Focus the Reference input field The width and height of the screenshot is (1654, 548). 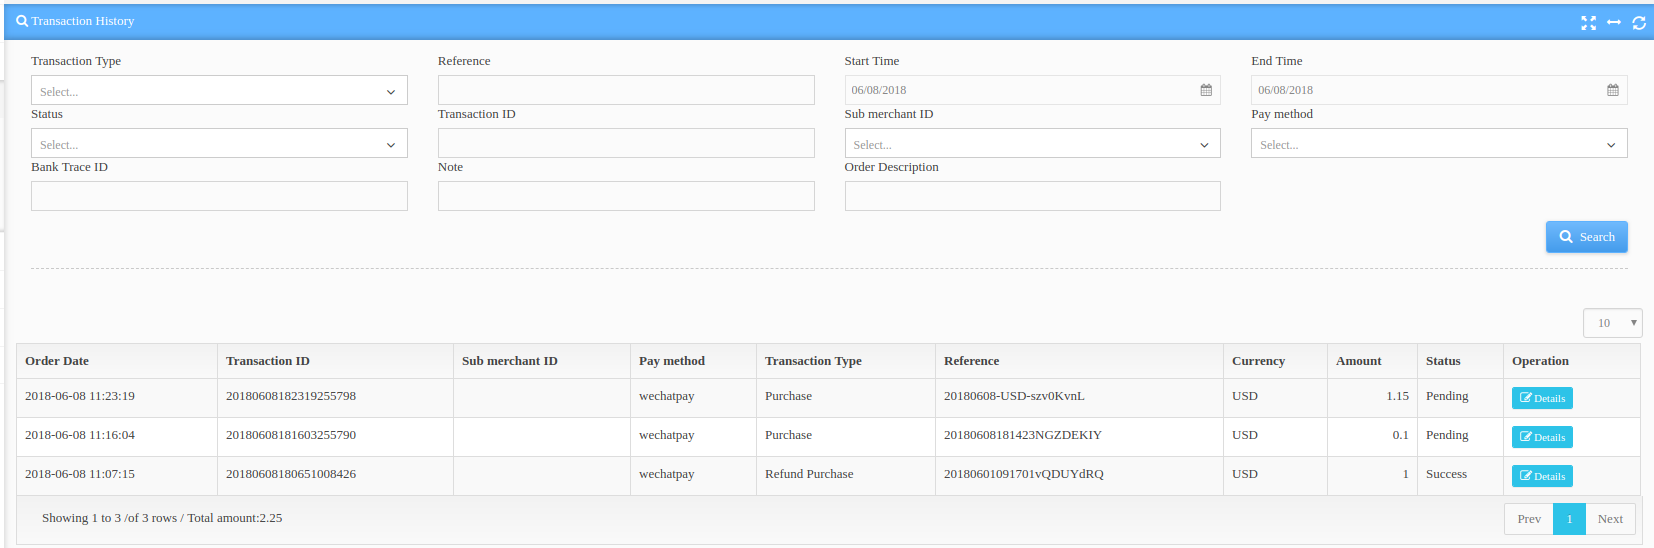(626, 91)
